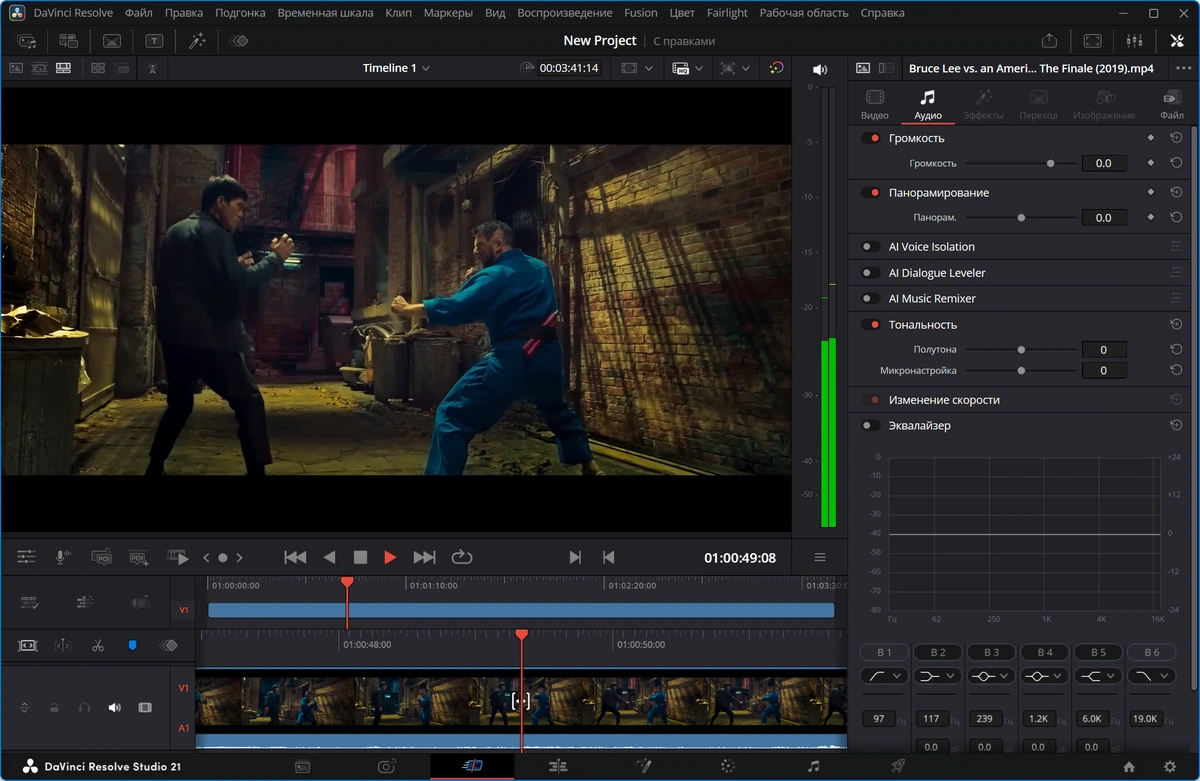
Task: Toggle equalizer band B 1
Action: [885, 652]
